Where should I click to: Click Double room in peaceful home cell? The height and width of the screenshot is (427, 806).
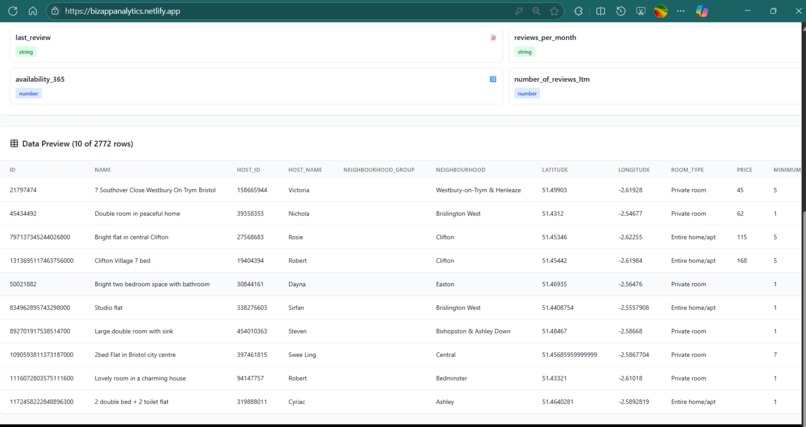pyautogui.click(x=137, y=214)
